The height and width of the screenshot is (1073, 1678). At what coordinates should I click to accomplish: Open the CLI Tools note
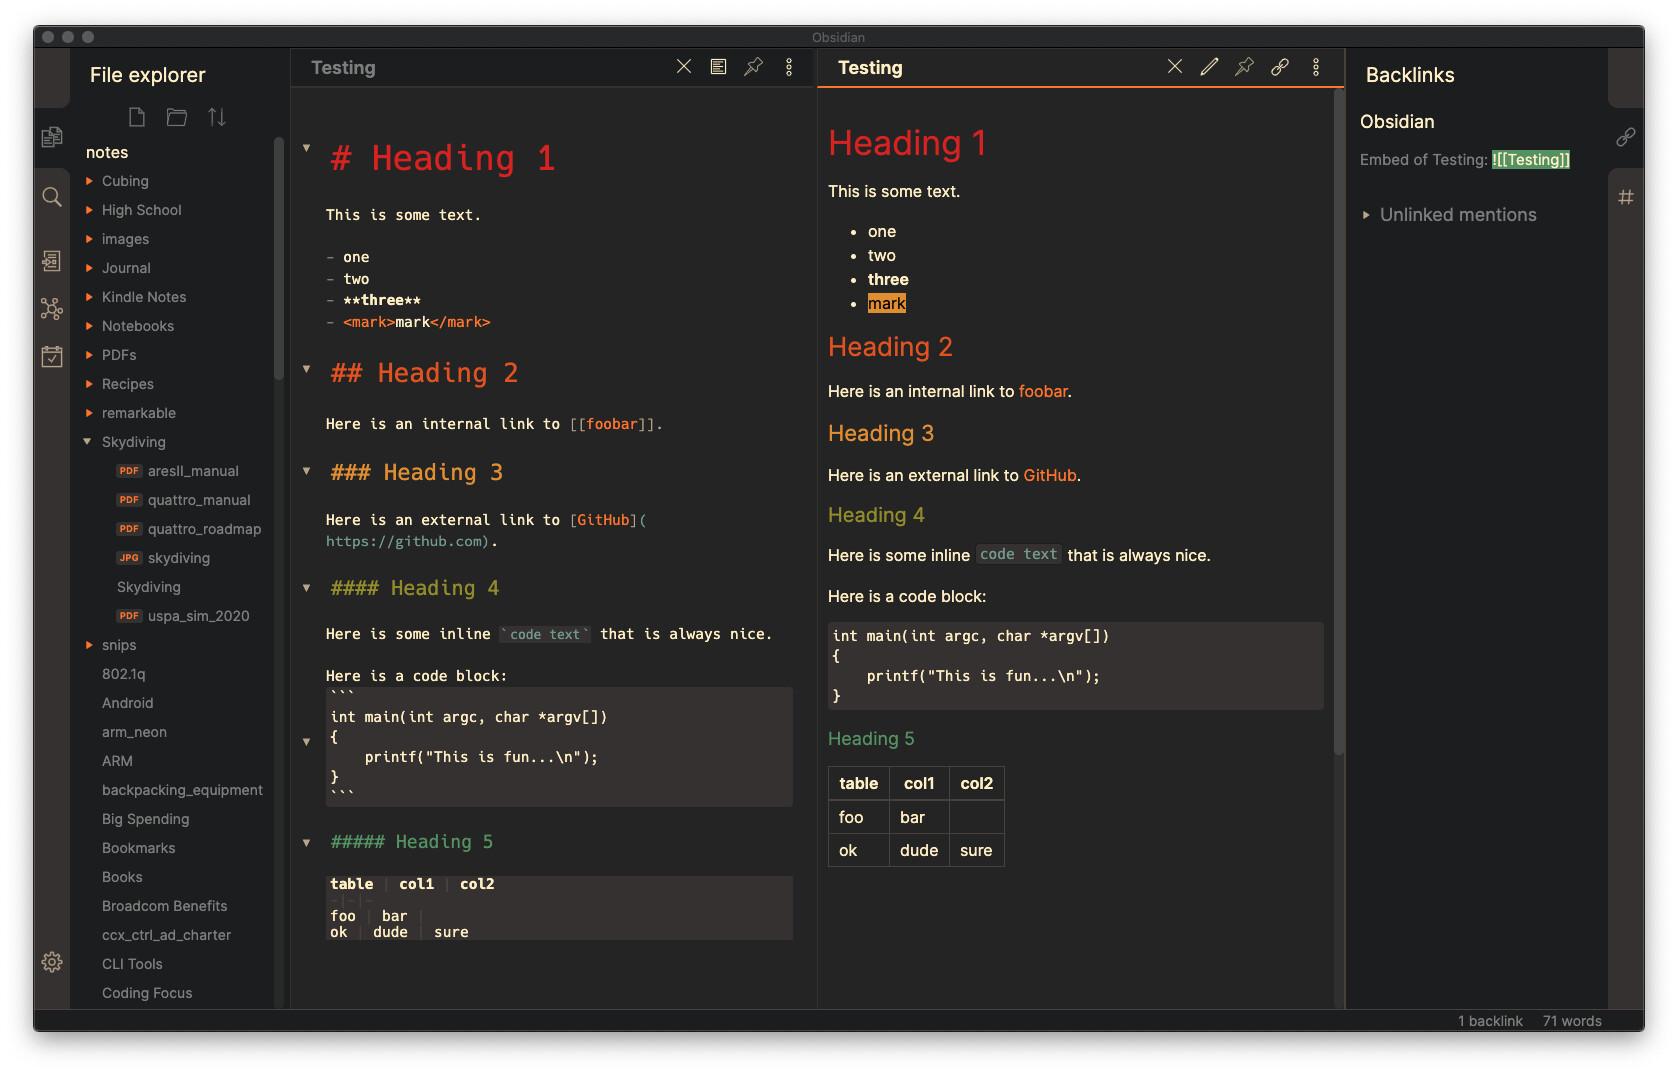pyautogui.click(x=132, y=964)
